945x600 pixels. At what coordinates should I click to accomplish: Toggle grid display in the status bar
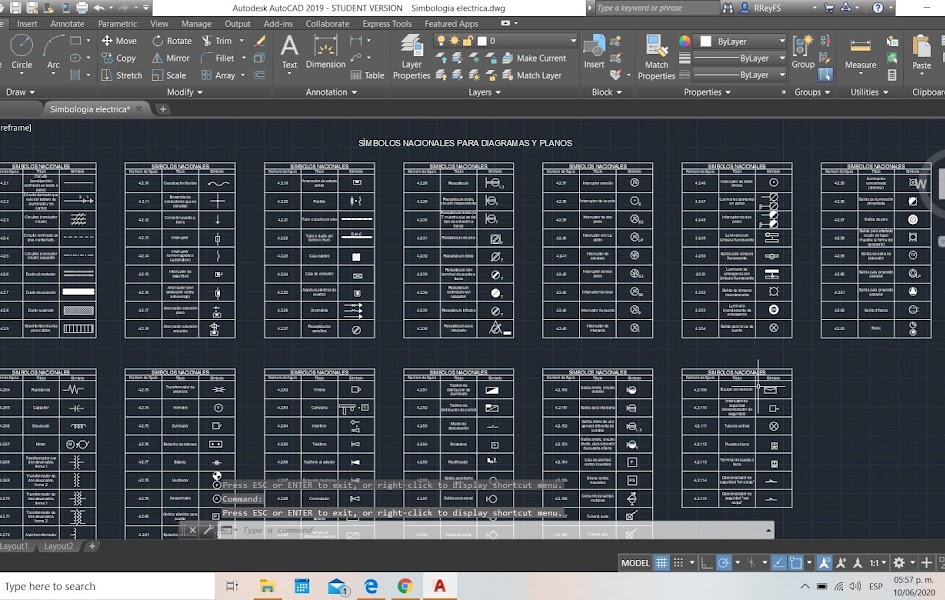[661, 563]
